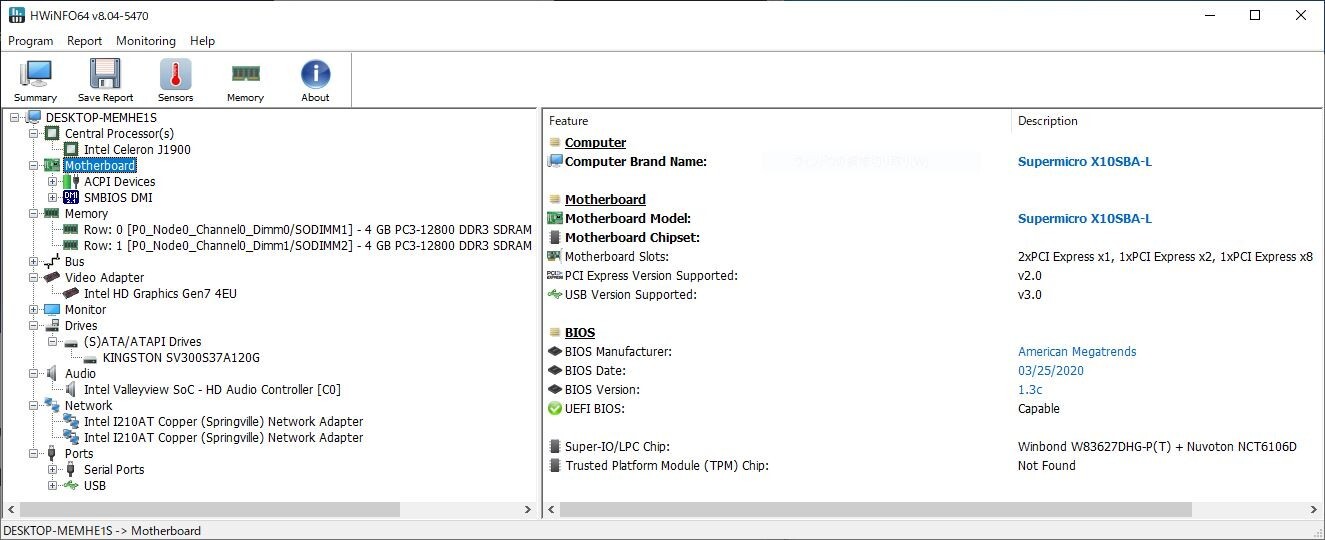Open the Summary toolbar icon
This screenshot has height=540, width=1325.
click(35, 75)
